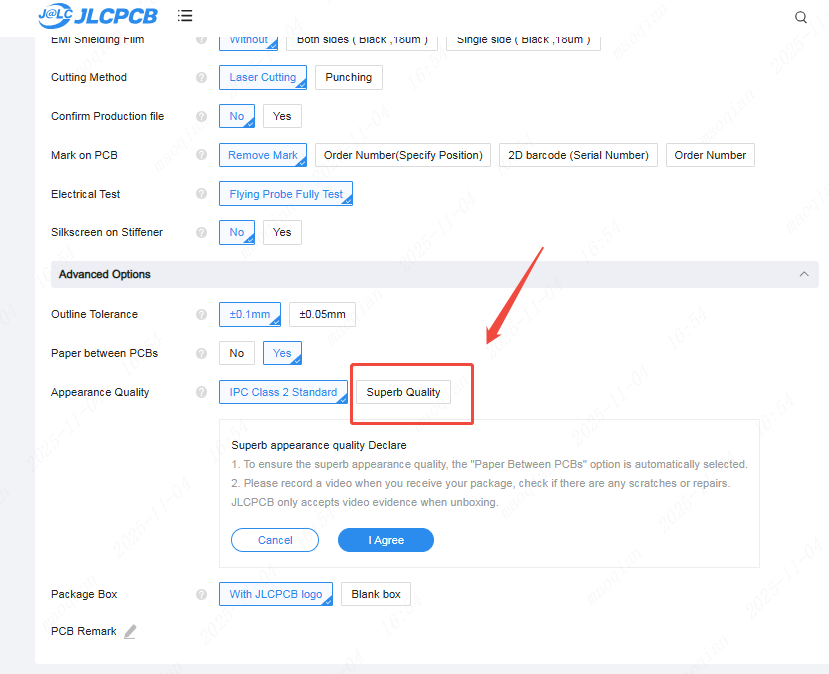Choose 2D barcode (Serial Number) mark
The width and height of the screenshot is (829, 674).
pyautogui.click(x=578, y=155)
